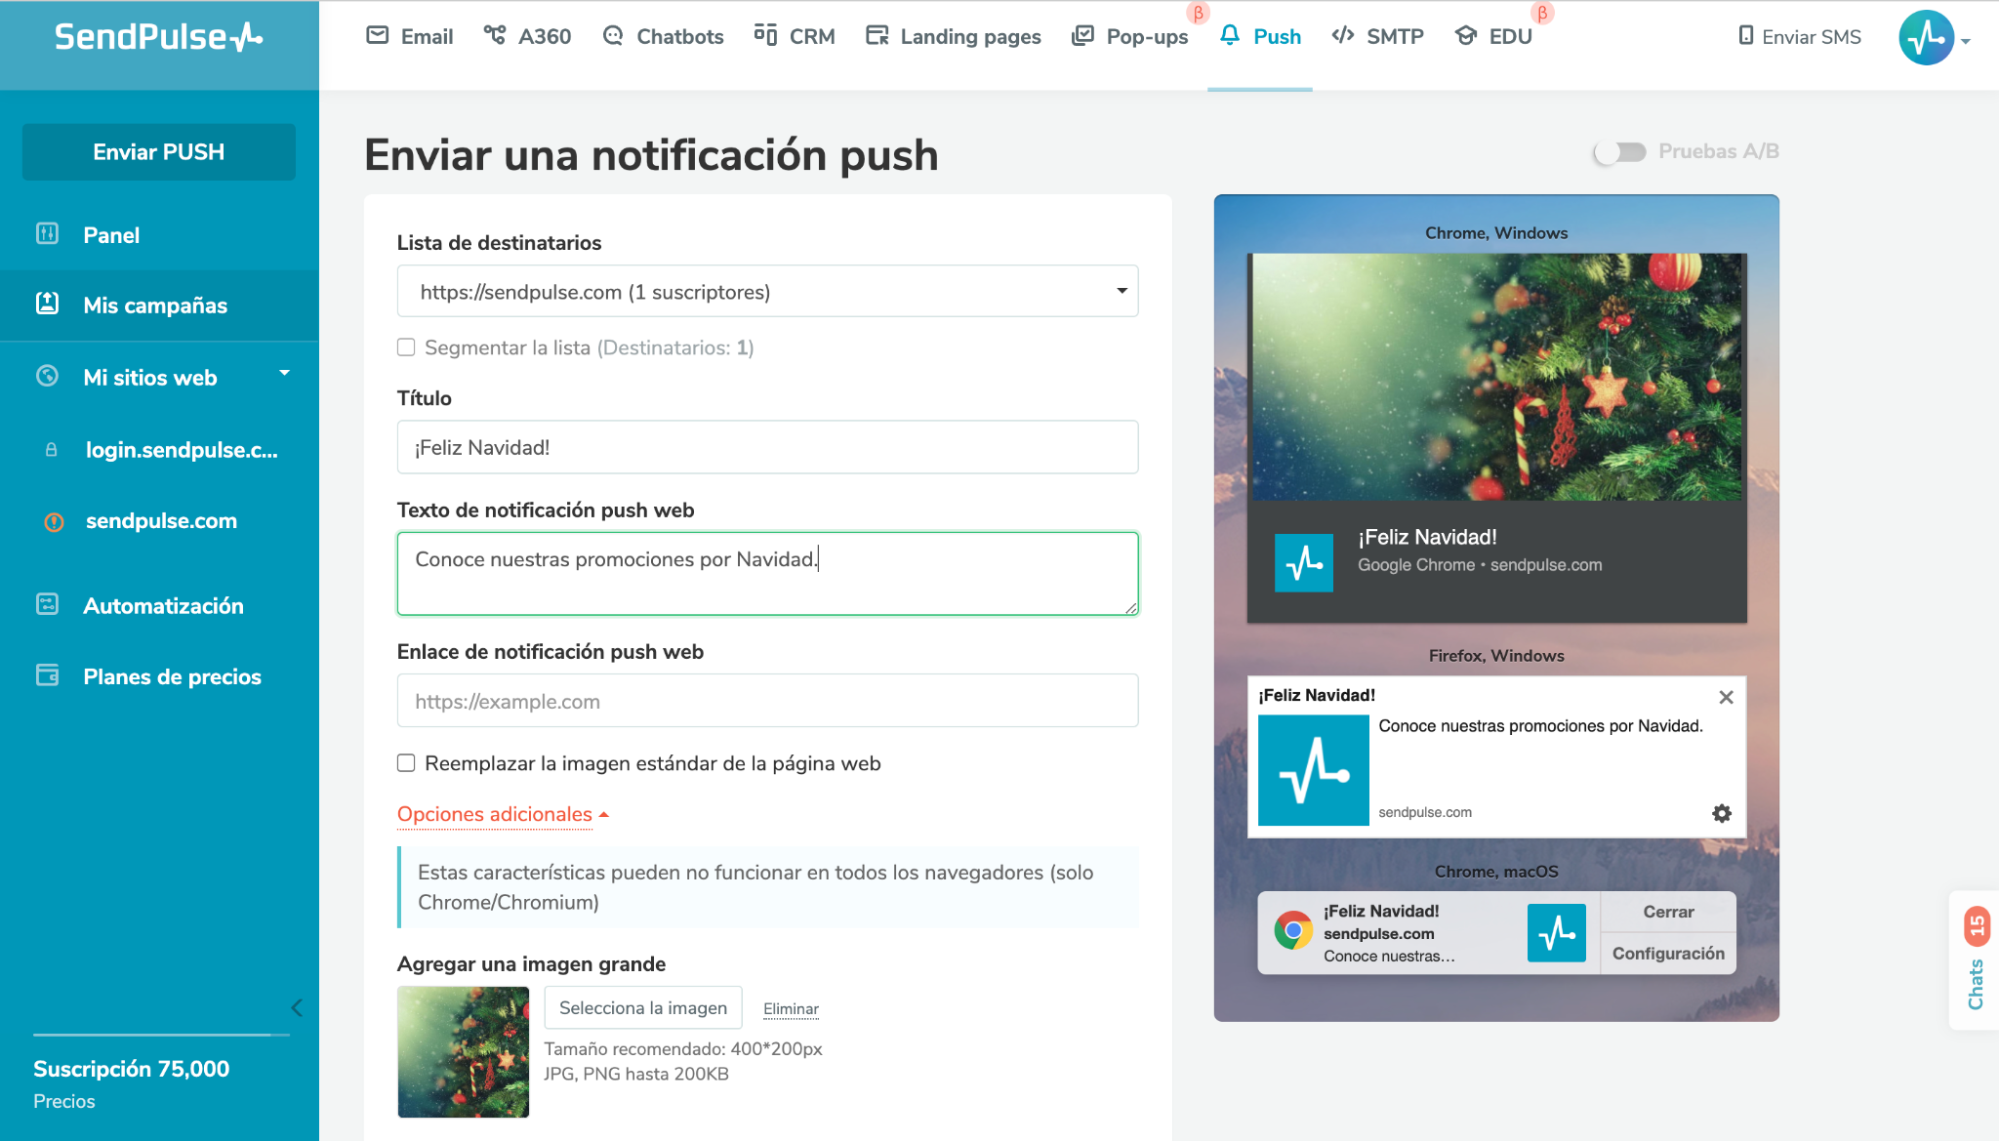Screen dimensions: 1999x1142
Task: Open the Email section
Action: pyautogui.click(x=409, y=36)
